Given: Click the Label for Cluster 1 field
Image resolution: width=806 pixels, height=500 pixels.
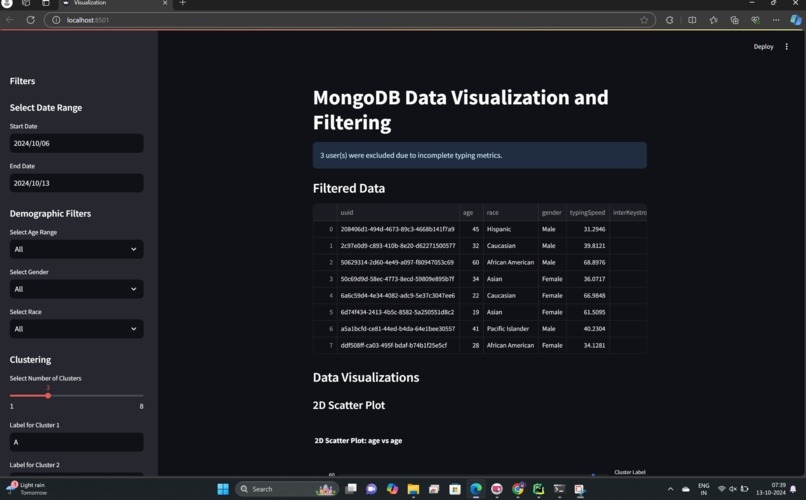Looking at the screenshot, I should (x=77, y=442).
